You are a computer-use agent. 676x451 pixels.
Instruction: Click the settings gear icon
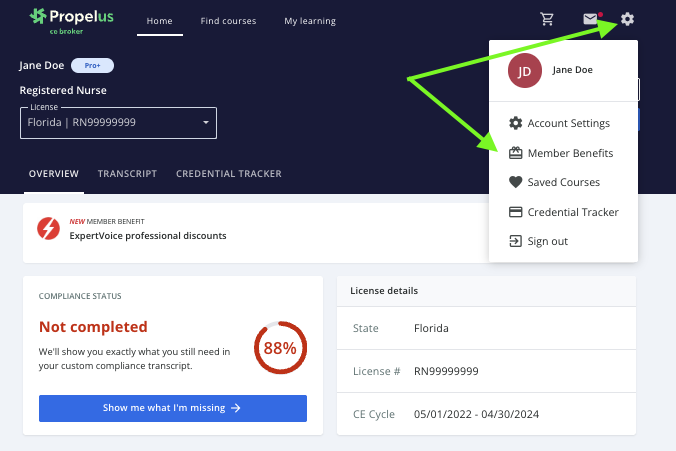(627, 19)
